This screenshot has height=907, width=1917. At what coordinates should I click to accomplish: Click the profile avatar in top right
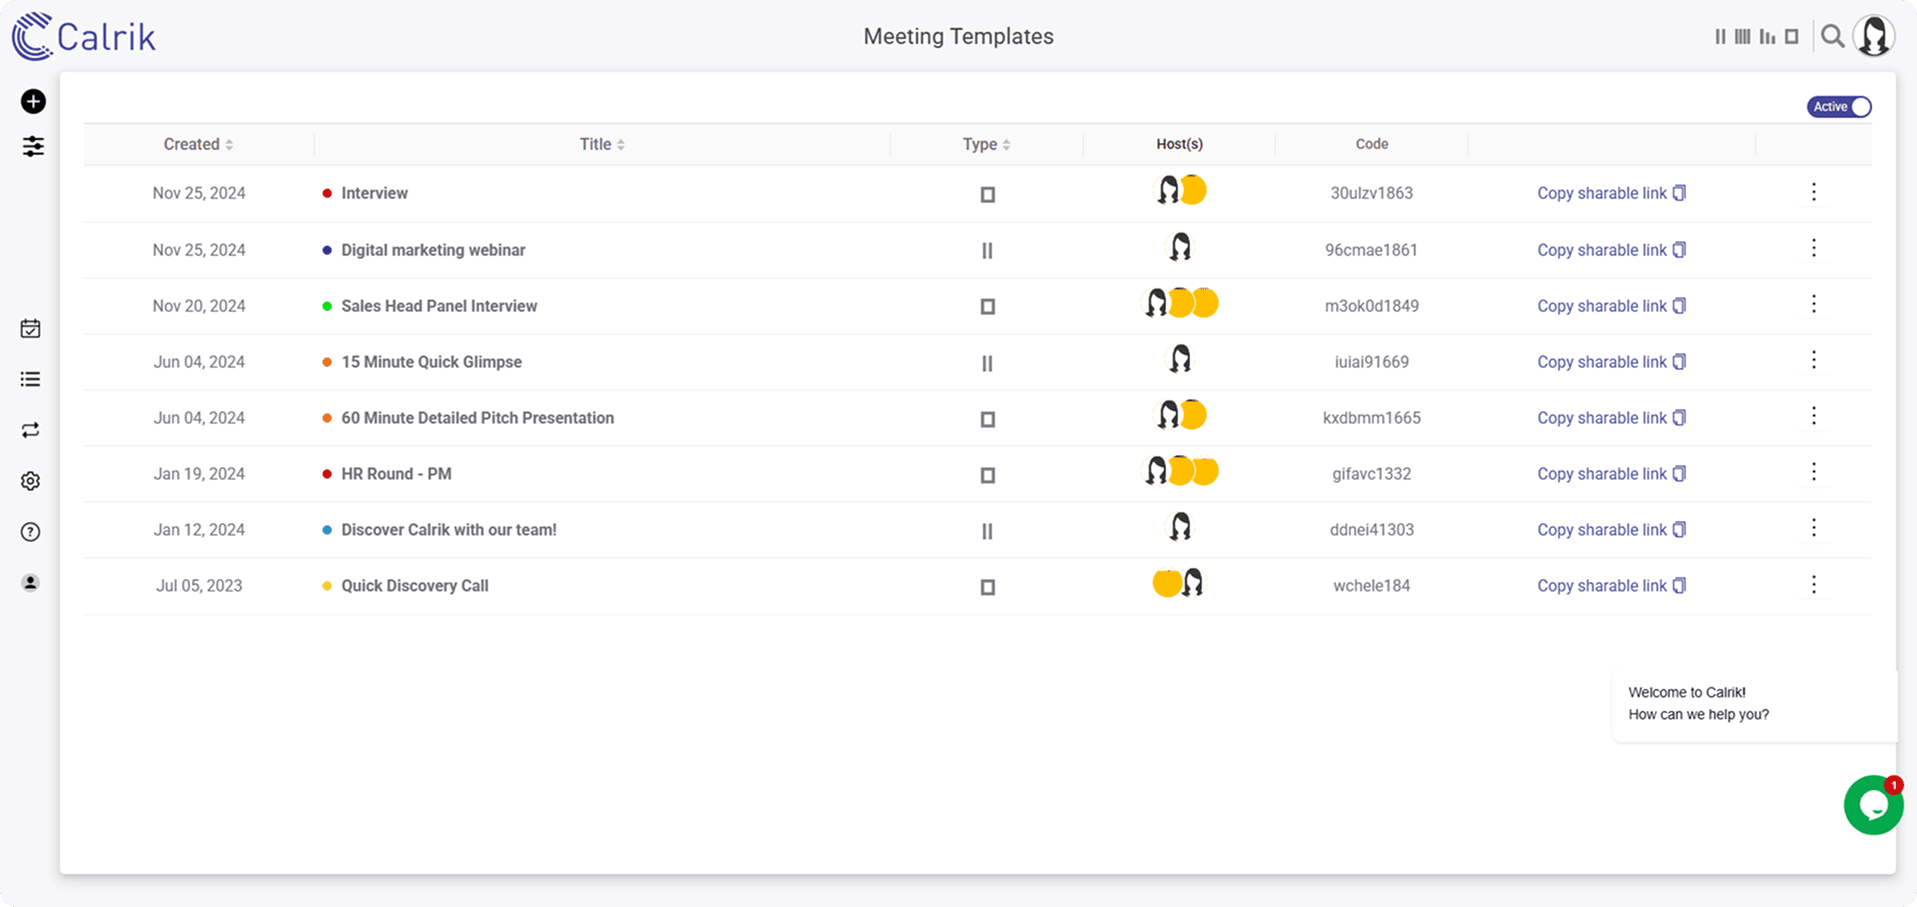tap(1874, 37)
